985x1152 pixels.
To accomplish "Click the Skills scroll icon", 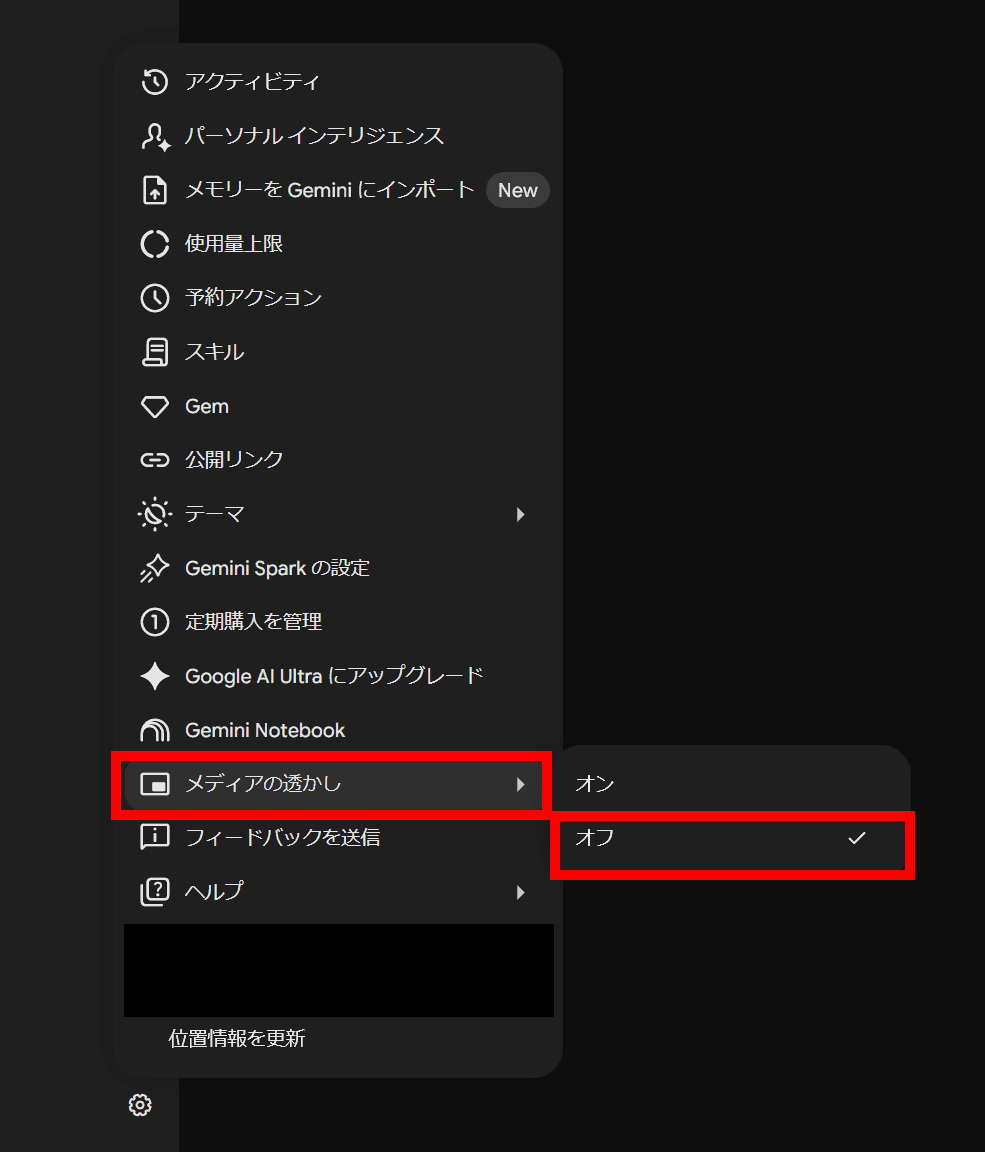I will coord(154,352).
